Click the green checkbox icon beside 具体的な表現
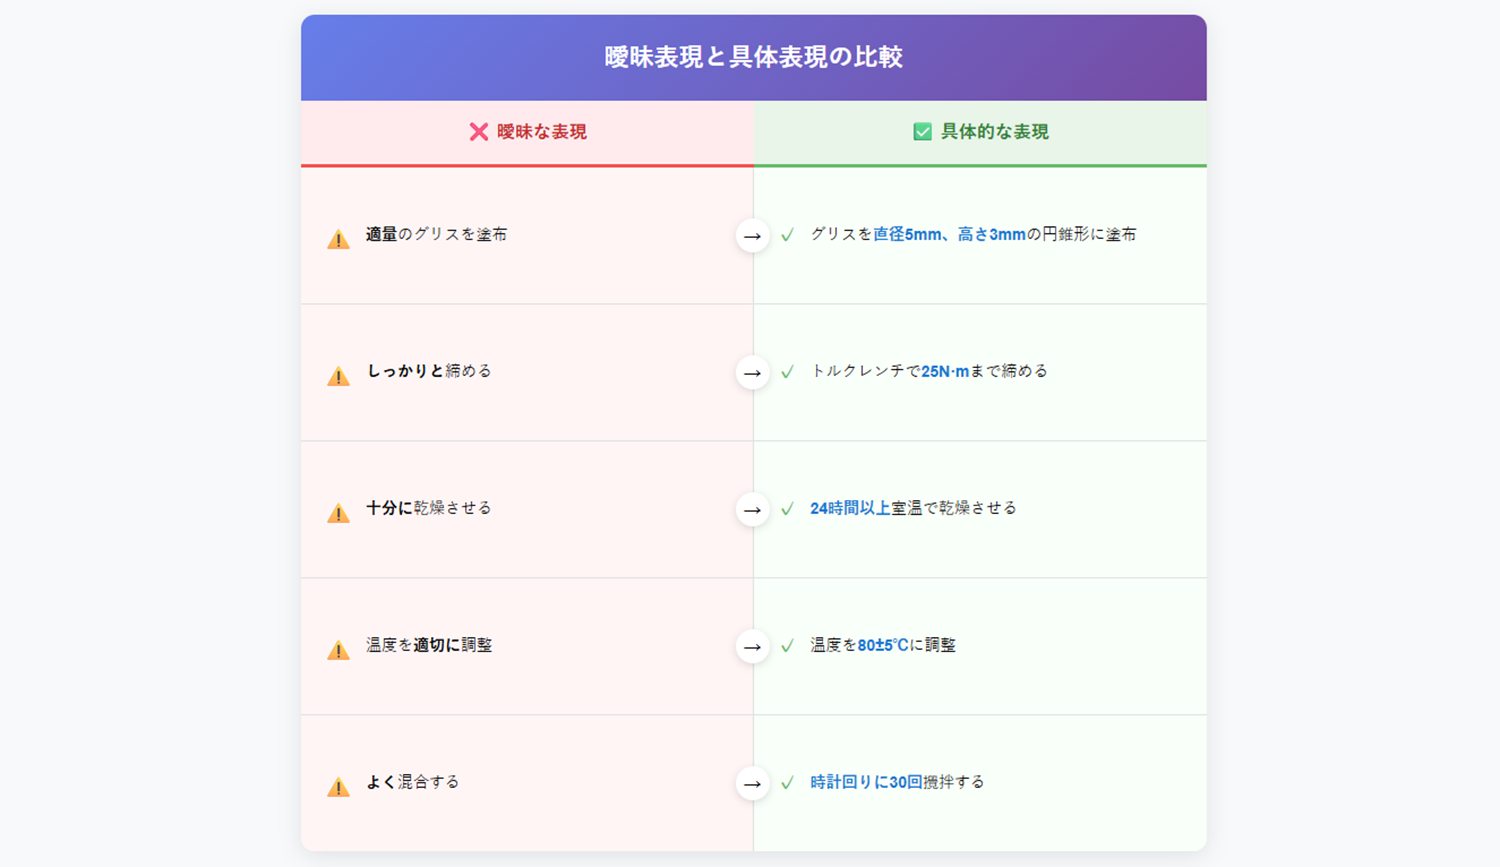This screenshot has height=867, width=1500. (922, 132)
